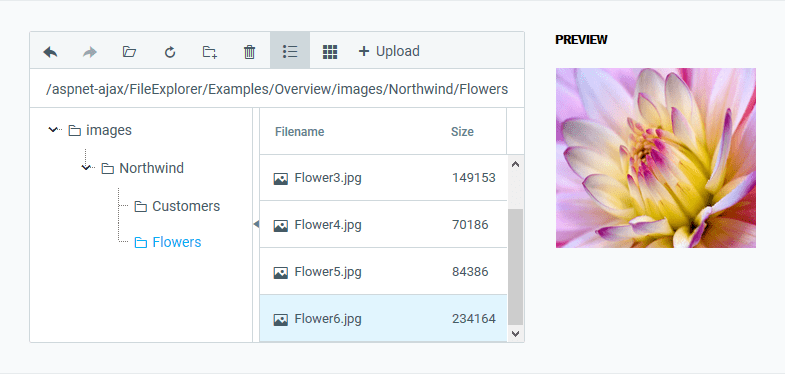Click the file list scrollbar thumb
The image size is (785, 374).
[516, 267]
